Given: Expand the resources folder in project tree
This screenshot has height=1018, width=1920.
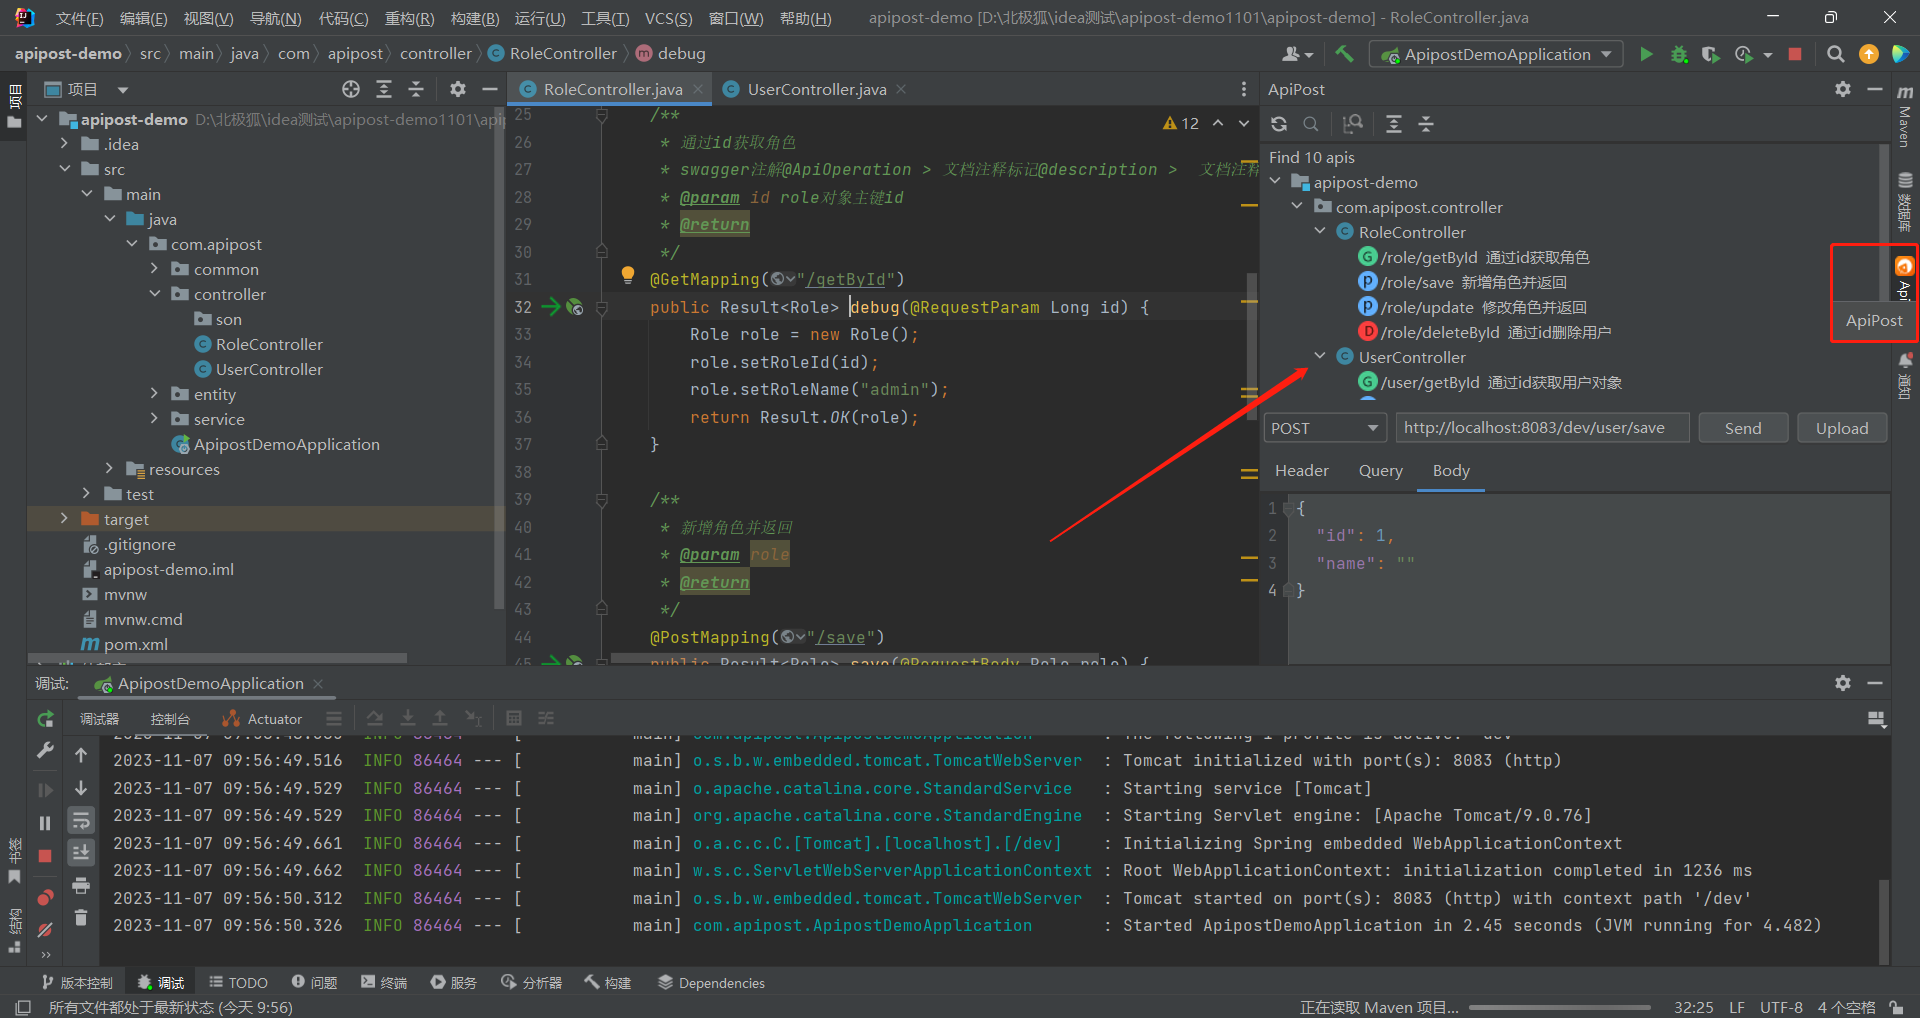Looking at the screenshot, I should (109, 468).
